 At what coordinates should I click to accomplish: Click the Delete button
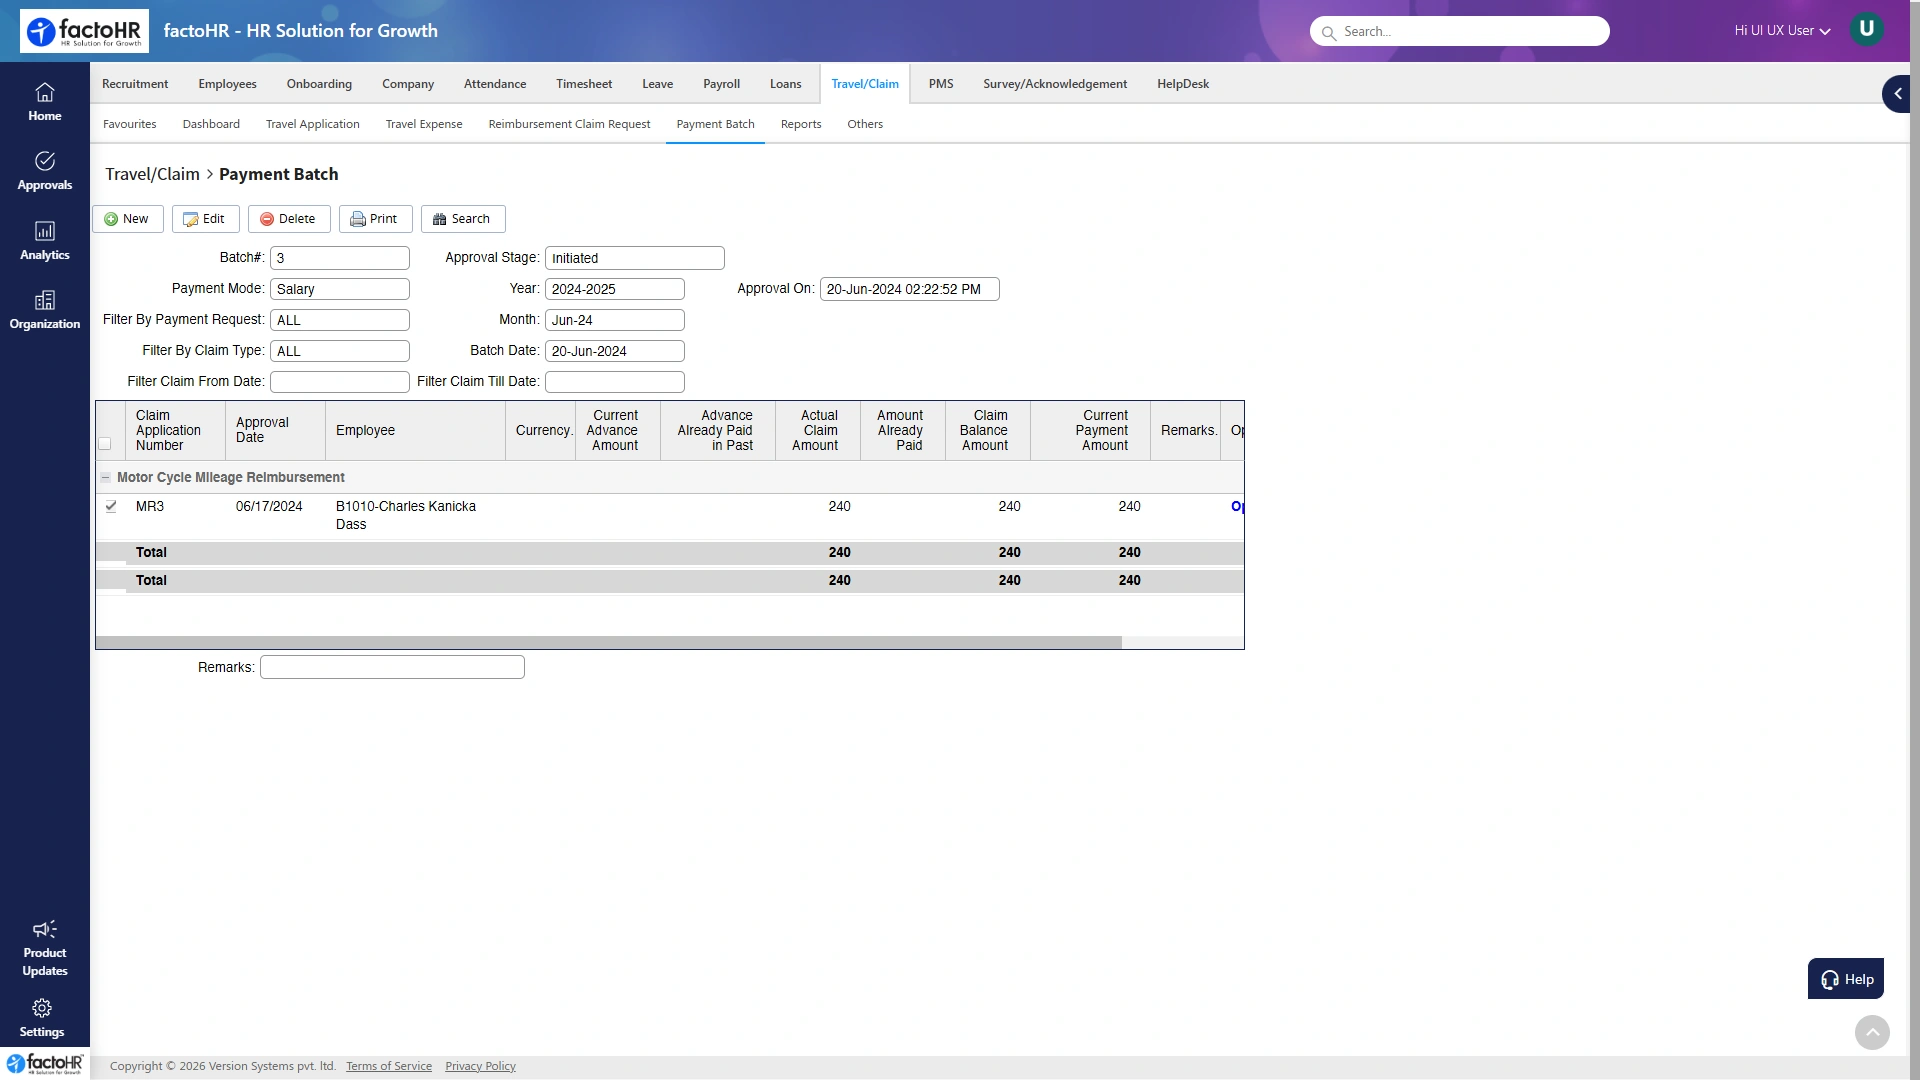click(289, 219)
